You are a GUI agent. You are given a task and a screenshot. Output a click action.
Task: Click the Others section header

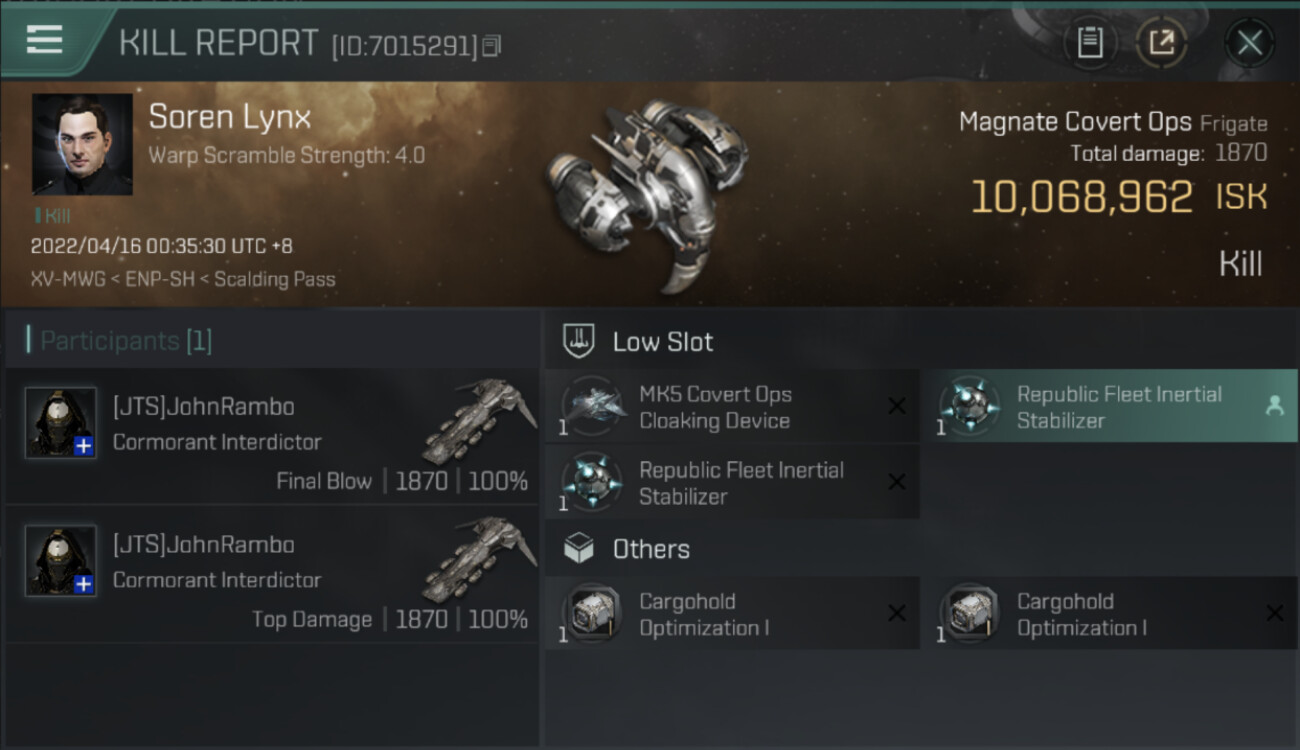(650, 549)
